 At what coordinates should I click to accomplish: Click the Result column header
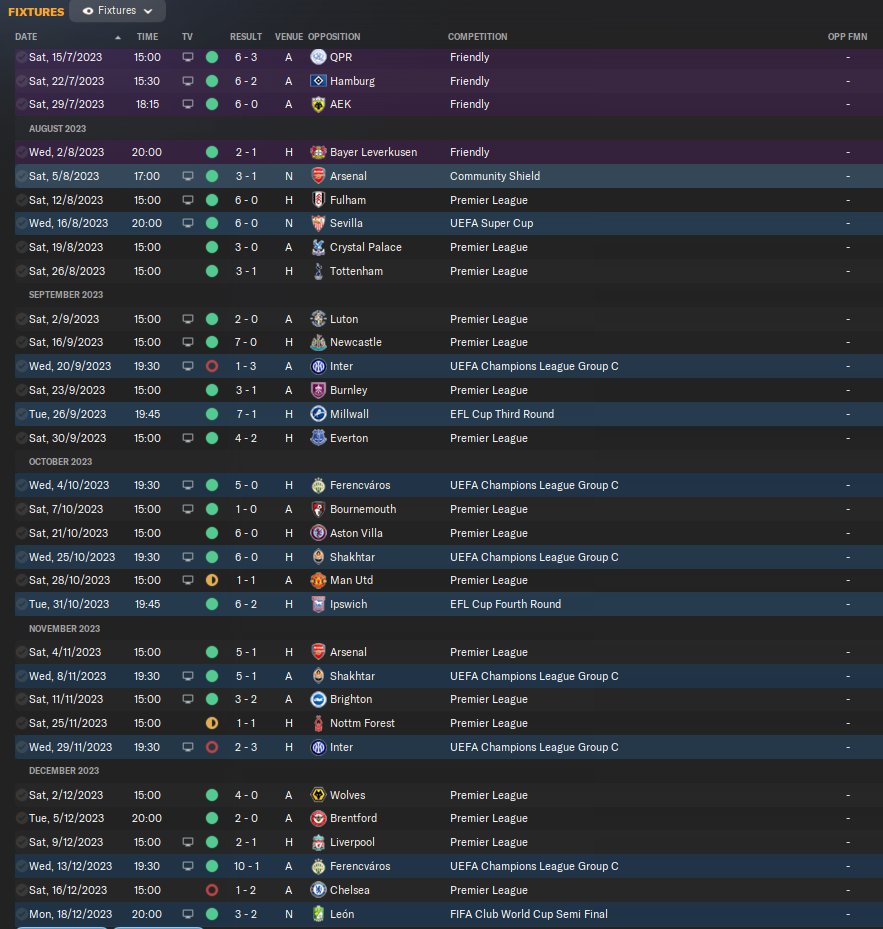[x=245, y=37]
